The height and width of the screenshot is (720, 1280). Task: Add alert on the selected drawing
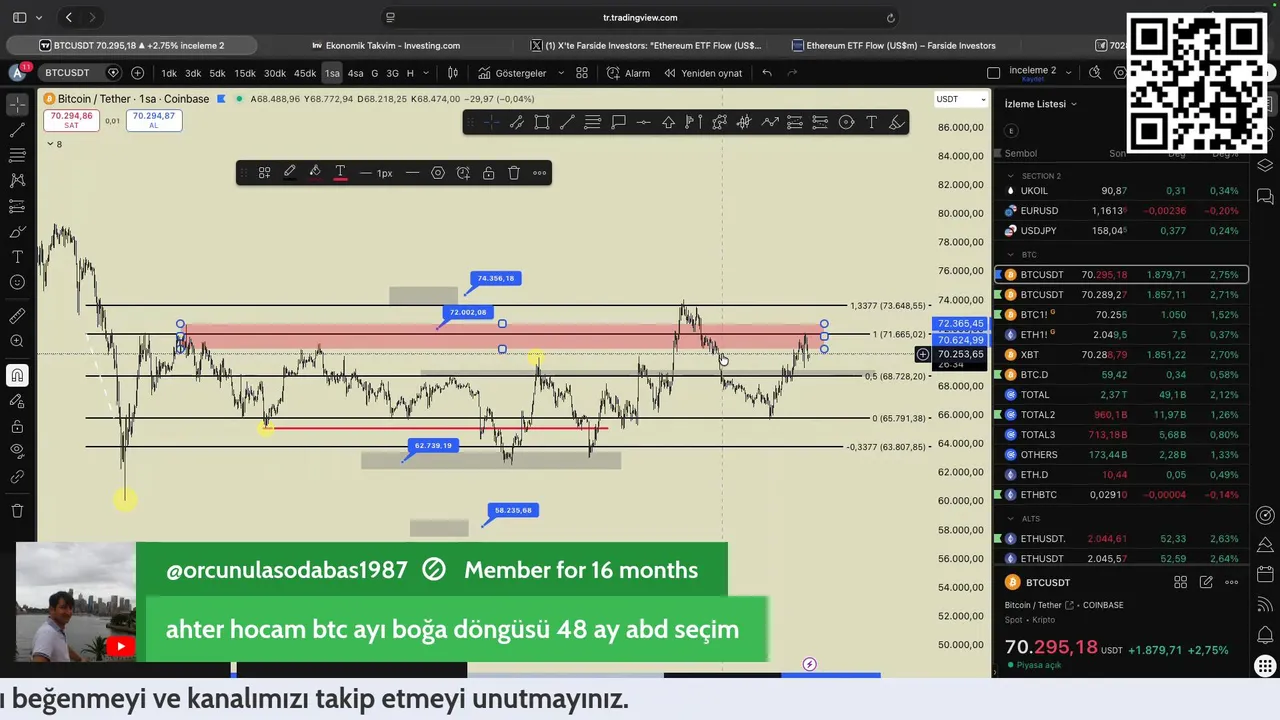pos(463,173)
